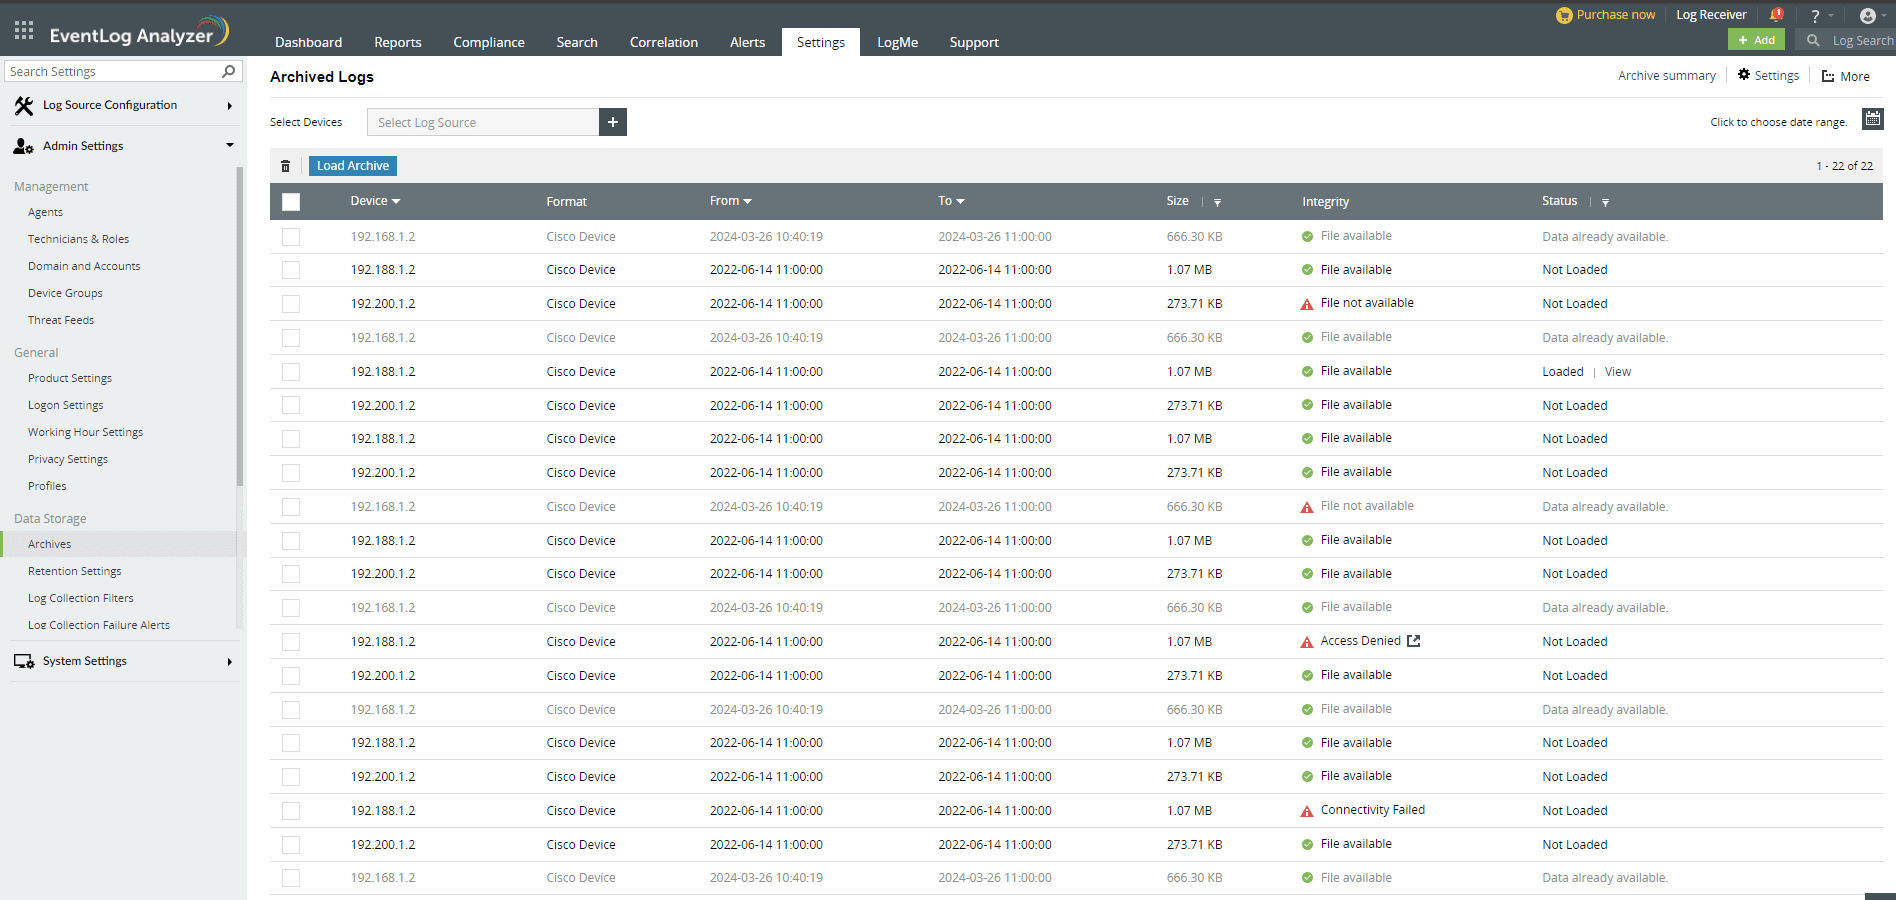This screenshot has height=900, width=1896.
Task: Open the user account profile icon
Action: [1867, 16]
